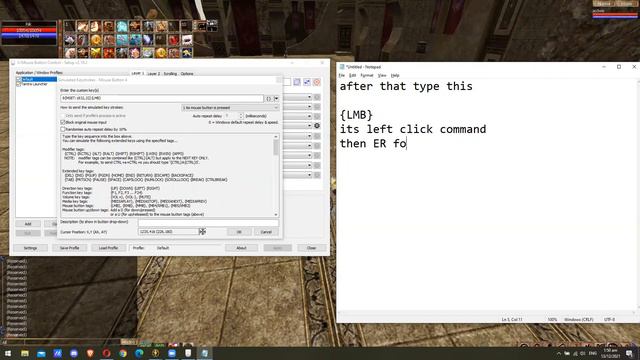Click the blue square icon in X-Mouse top-right
Image resolution: width=640 pixels, height=360 pixels.
pos(297,82)
